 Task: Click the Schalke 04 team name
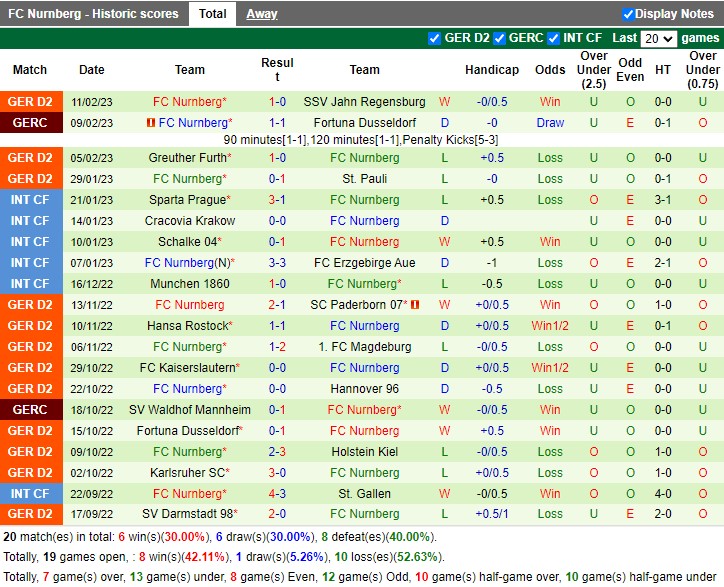pyautogui.click(x=187, y=242)
